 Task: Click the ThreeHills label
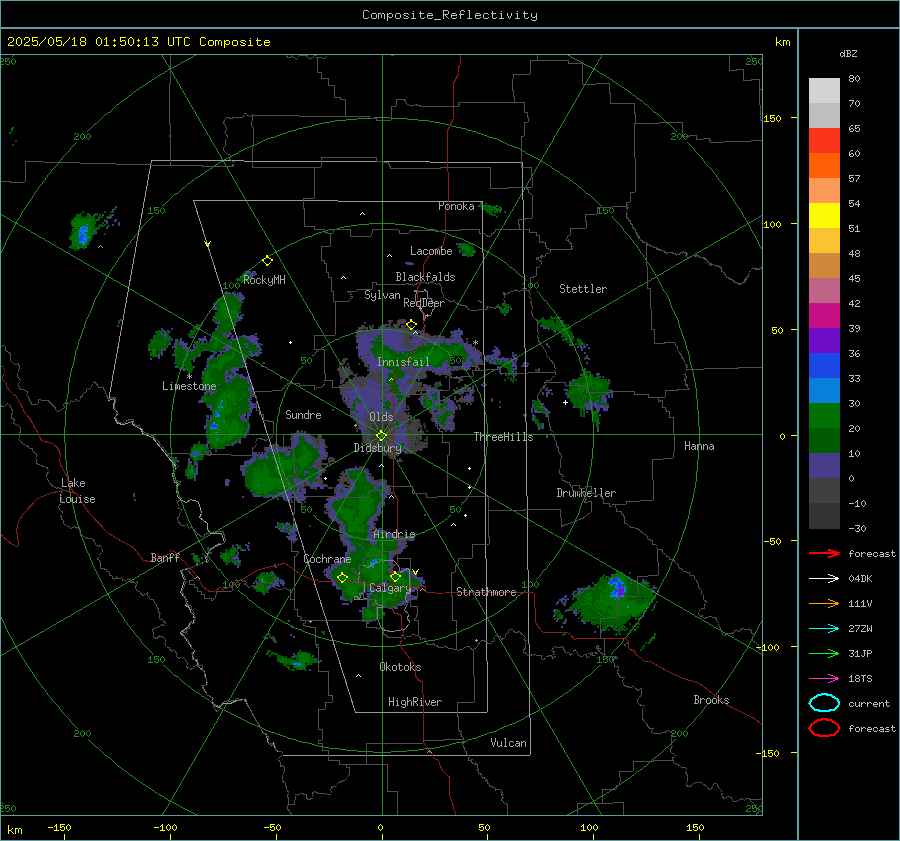[503, 437]
